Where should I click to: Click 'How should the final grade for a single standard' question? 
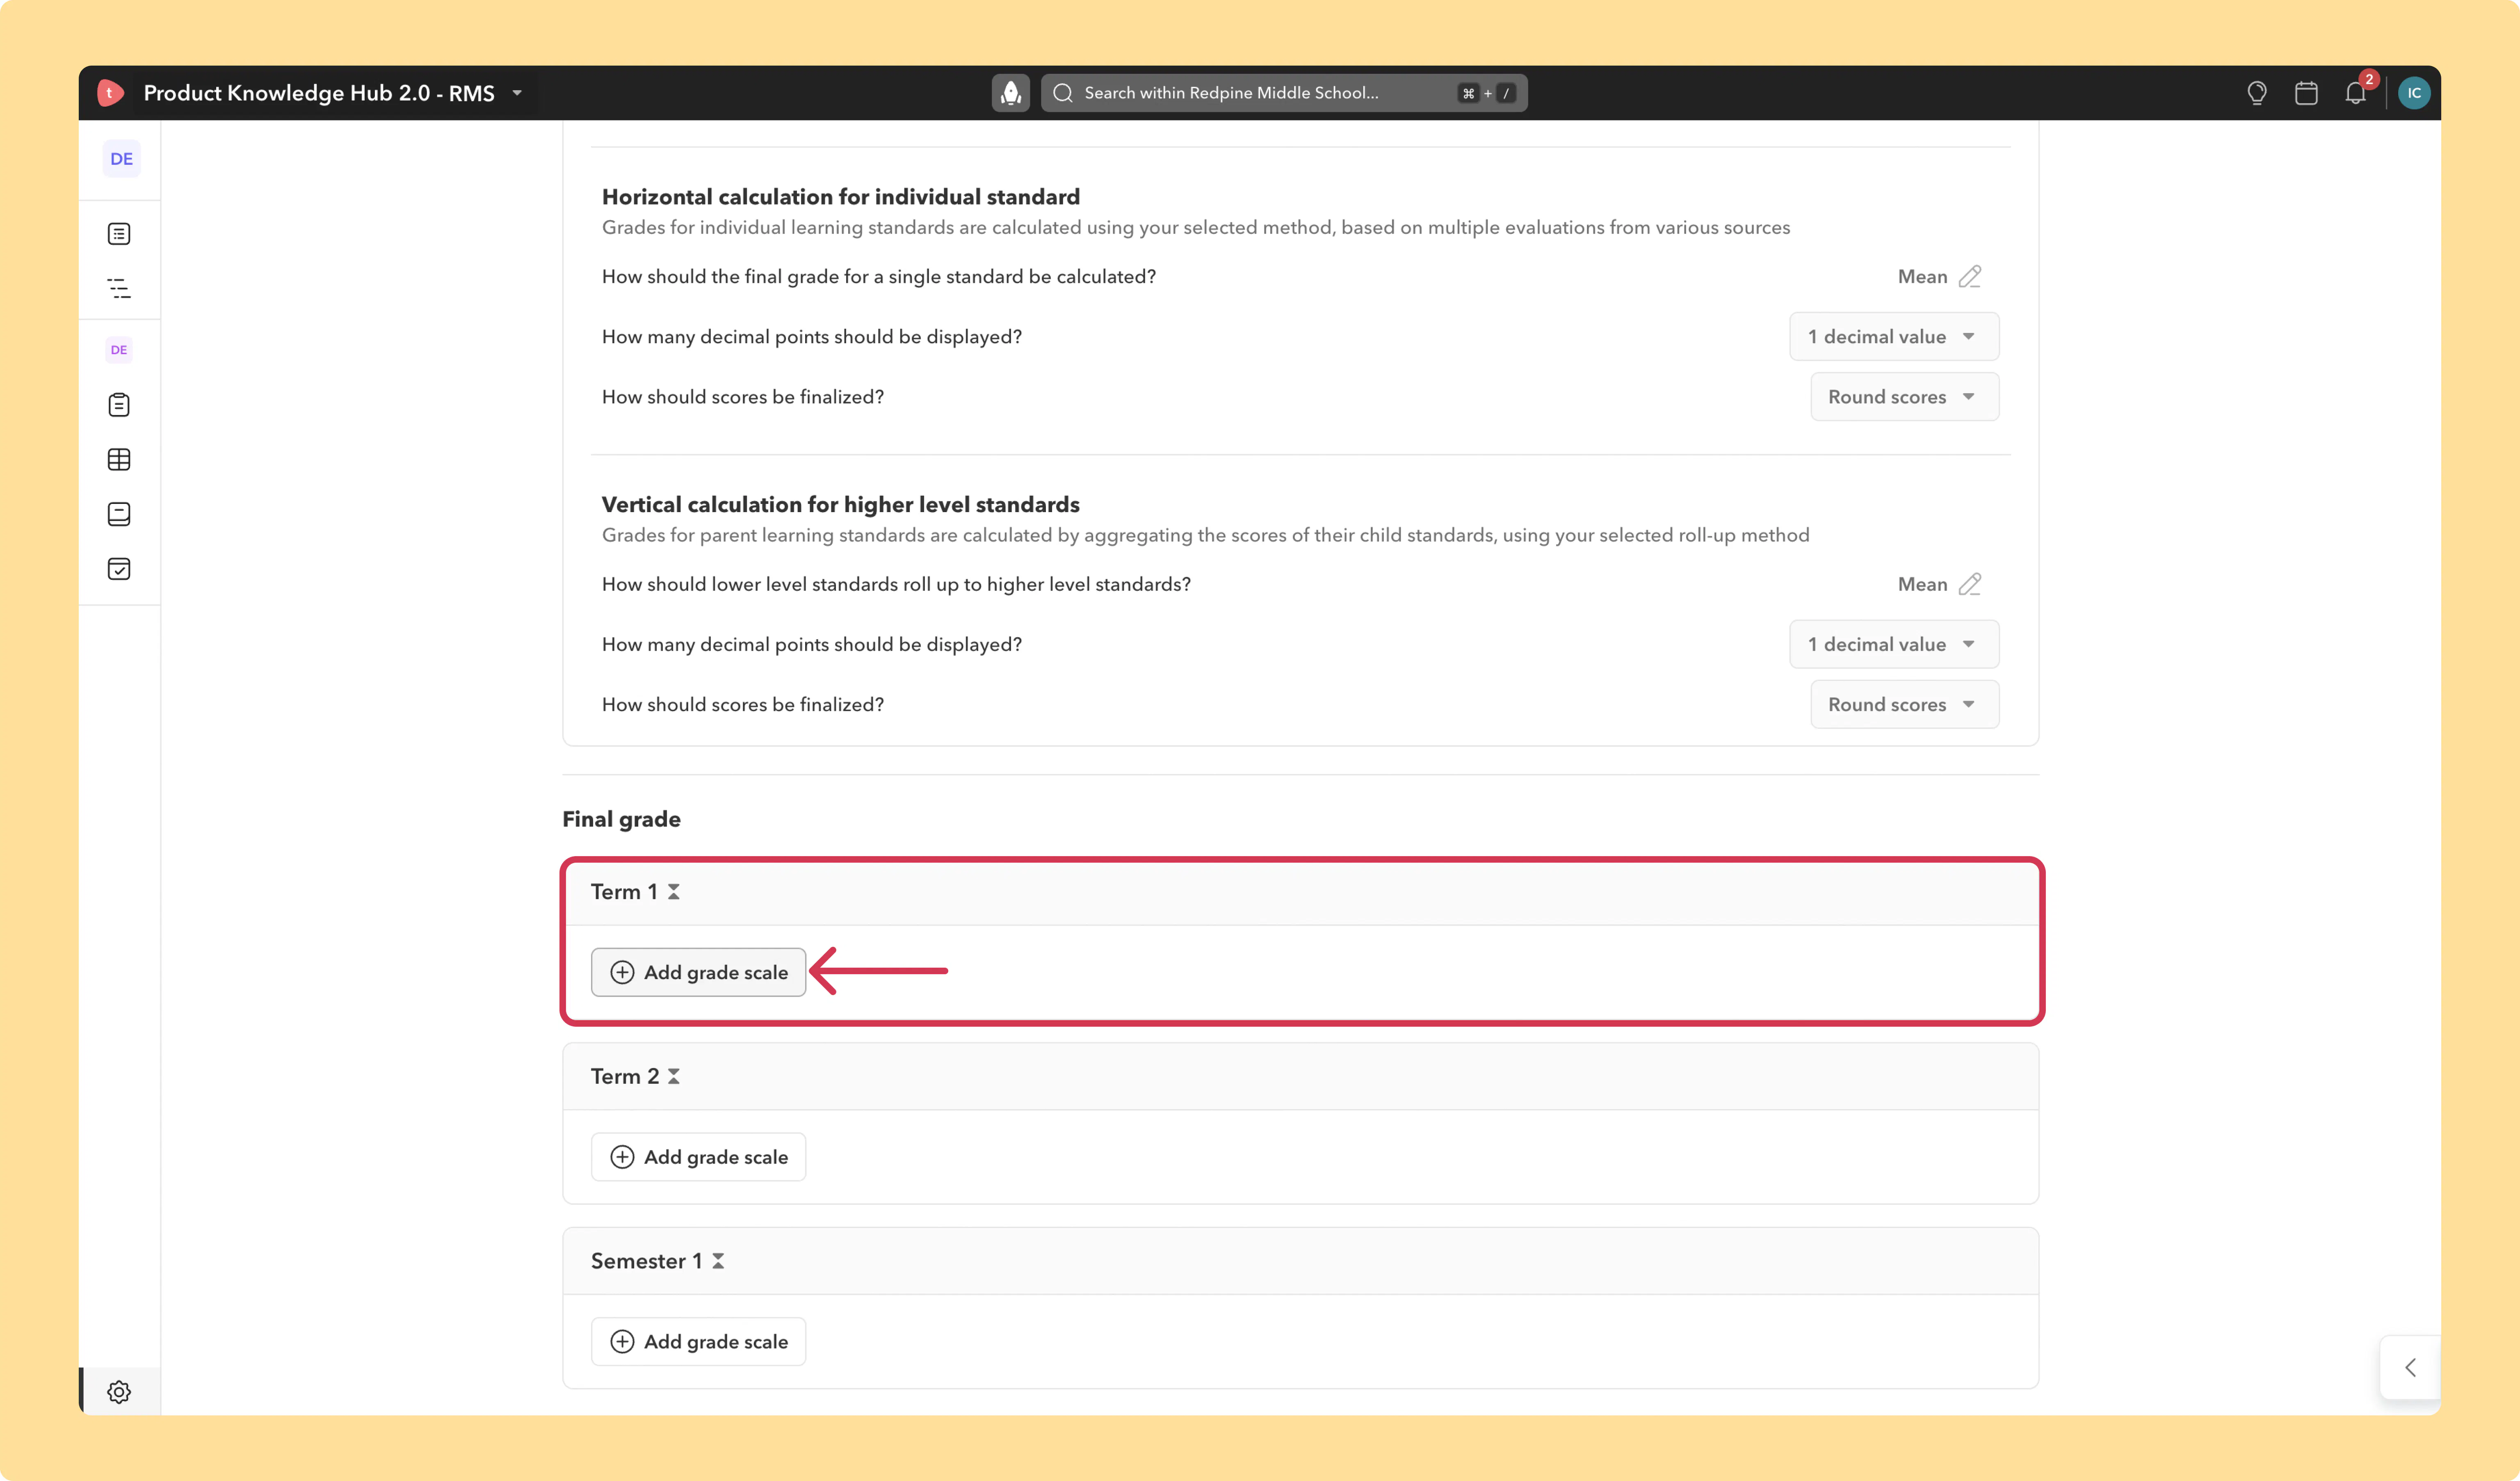879,277
